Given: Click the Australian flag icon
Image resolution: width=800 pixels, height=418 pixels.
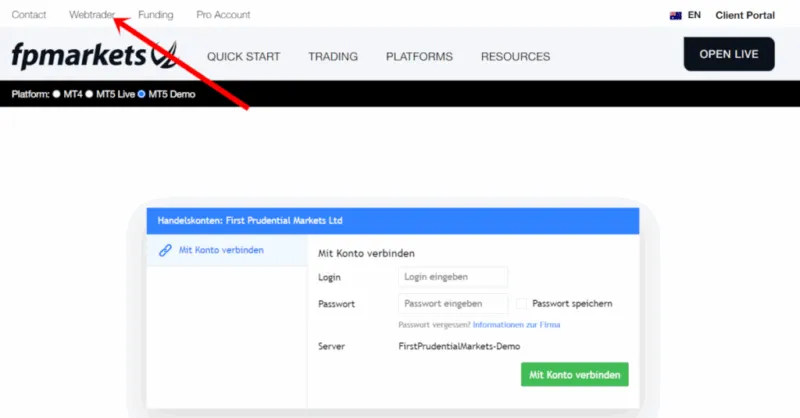Looking at the screenshot, I should (676, 15).
